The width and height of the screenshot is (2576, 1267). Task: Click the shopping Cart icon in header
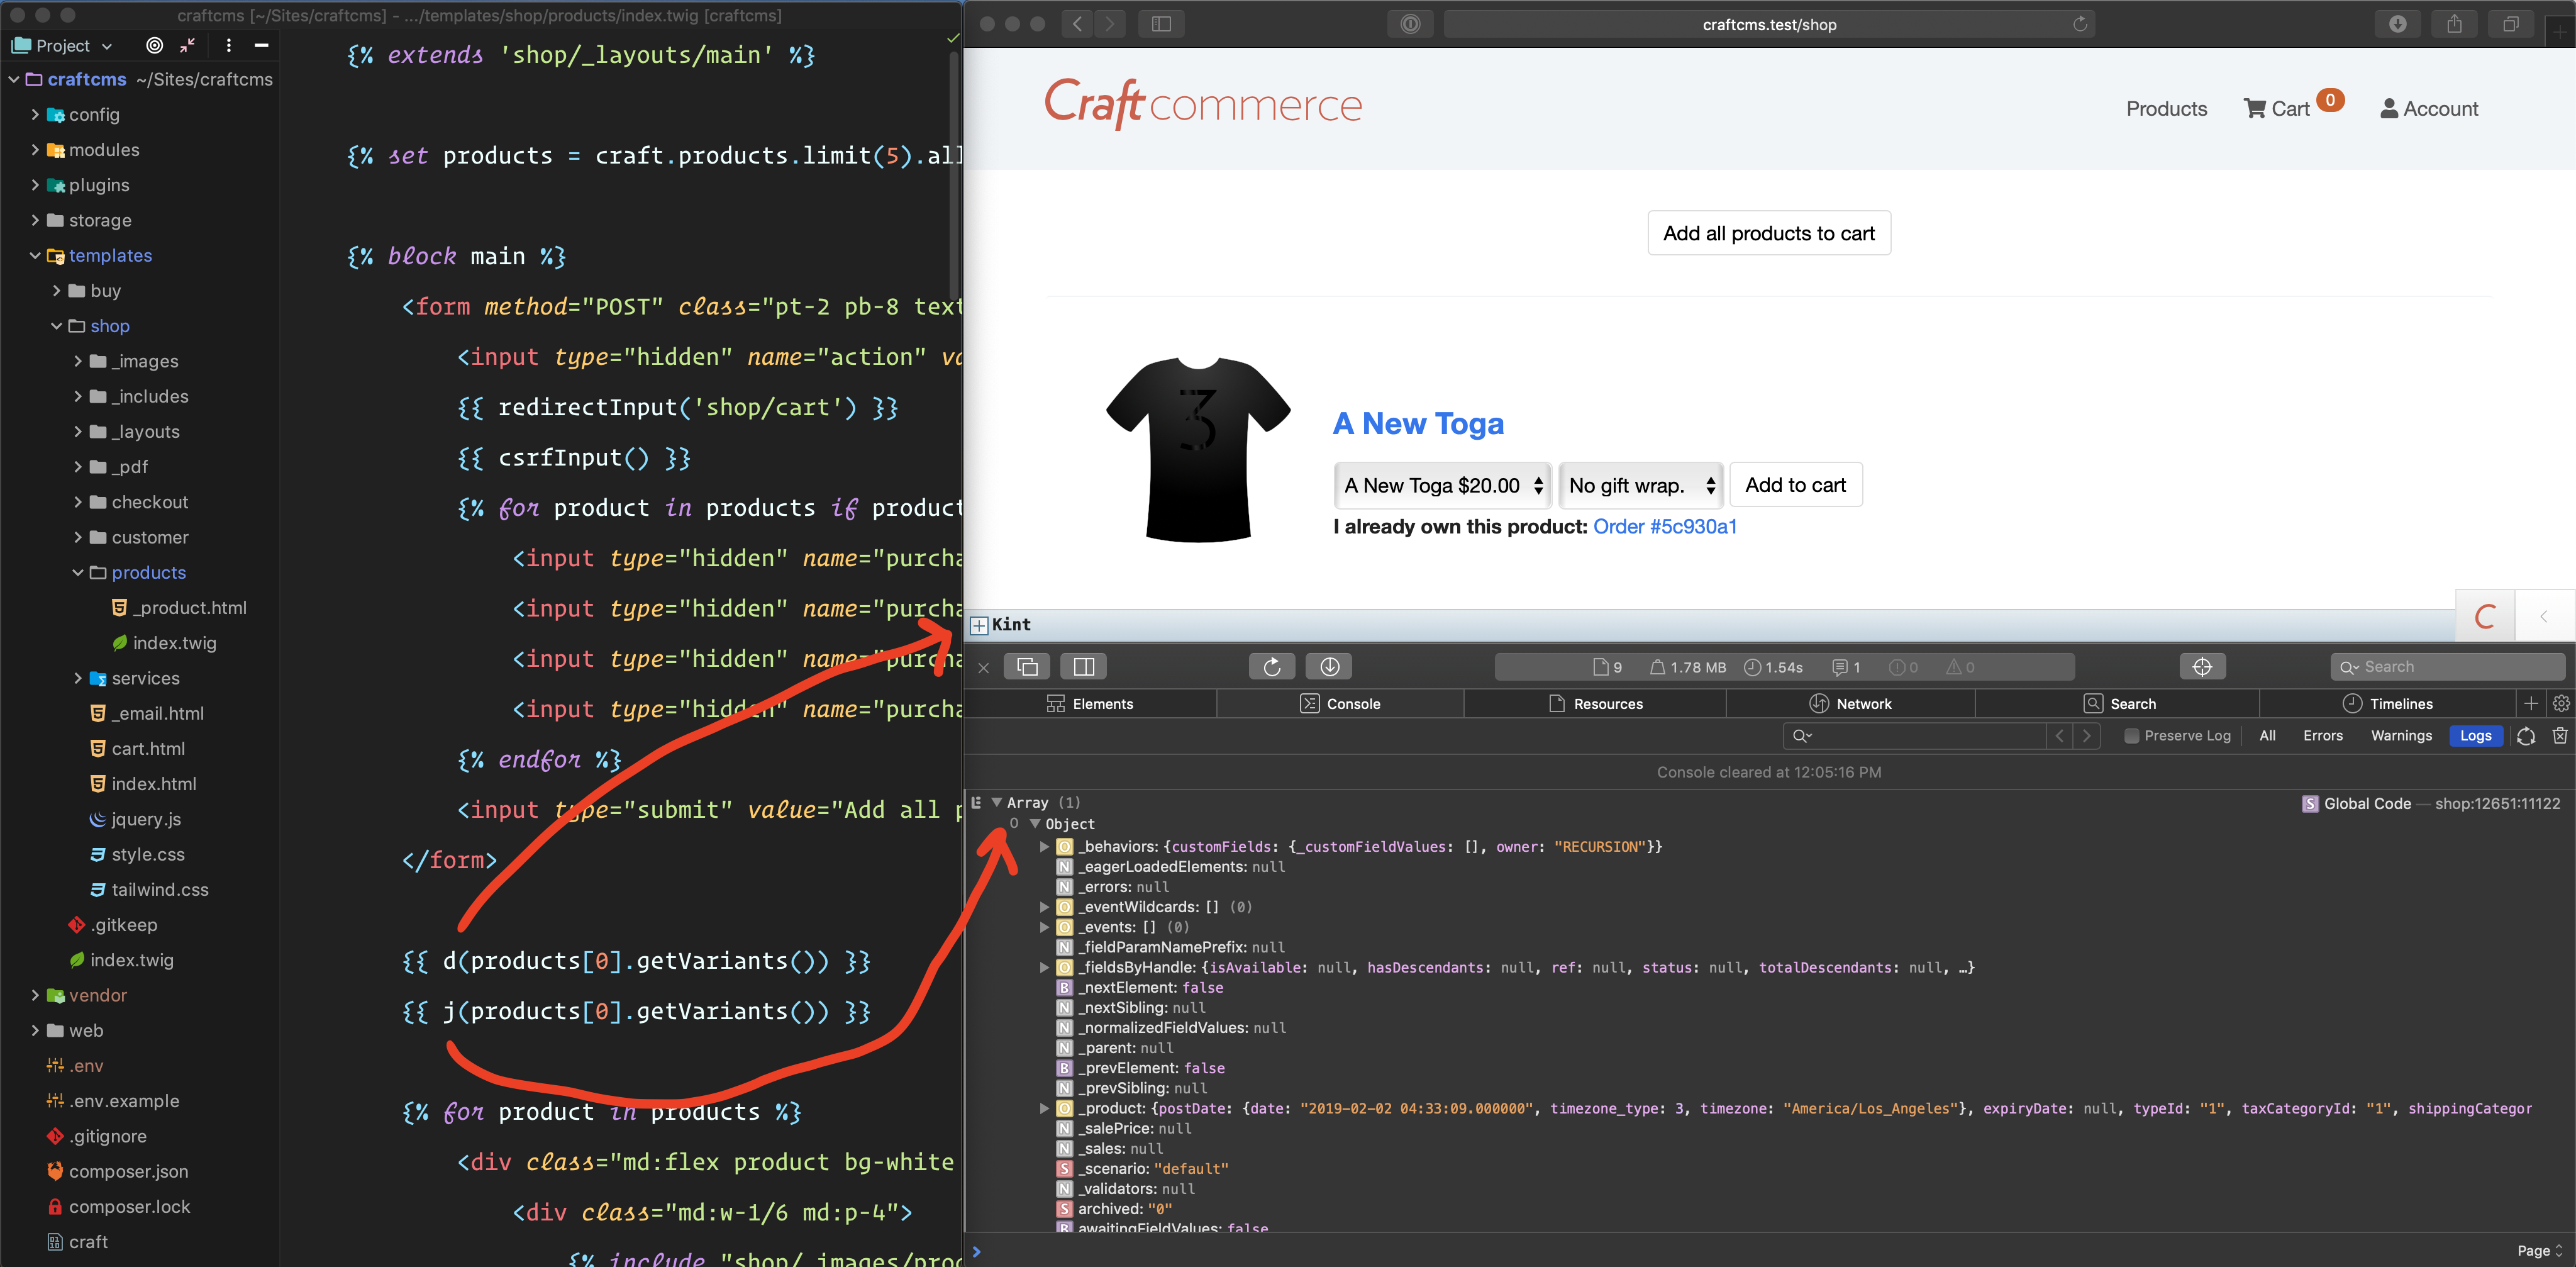[x=2254, y=109]
